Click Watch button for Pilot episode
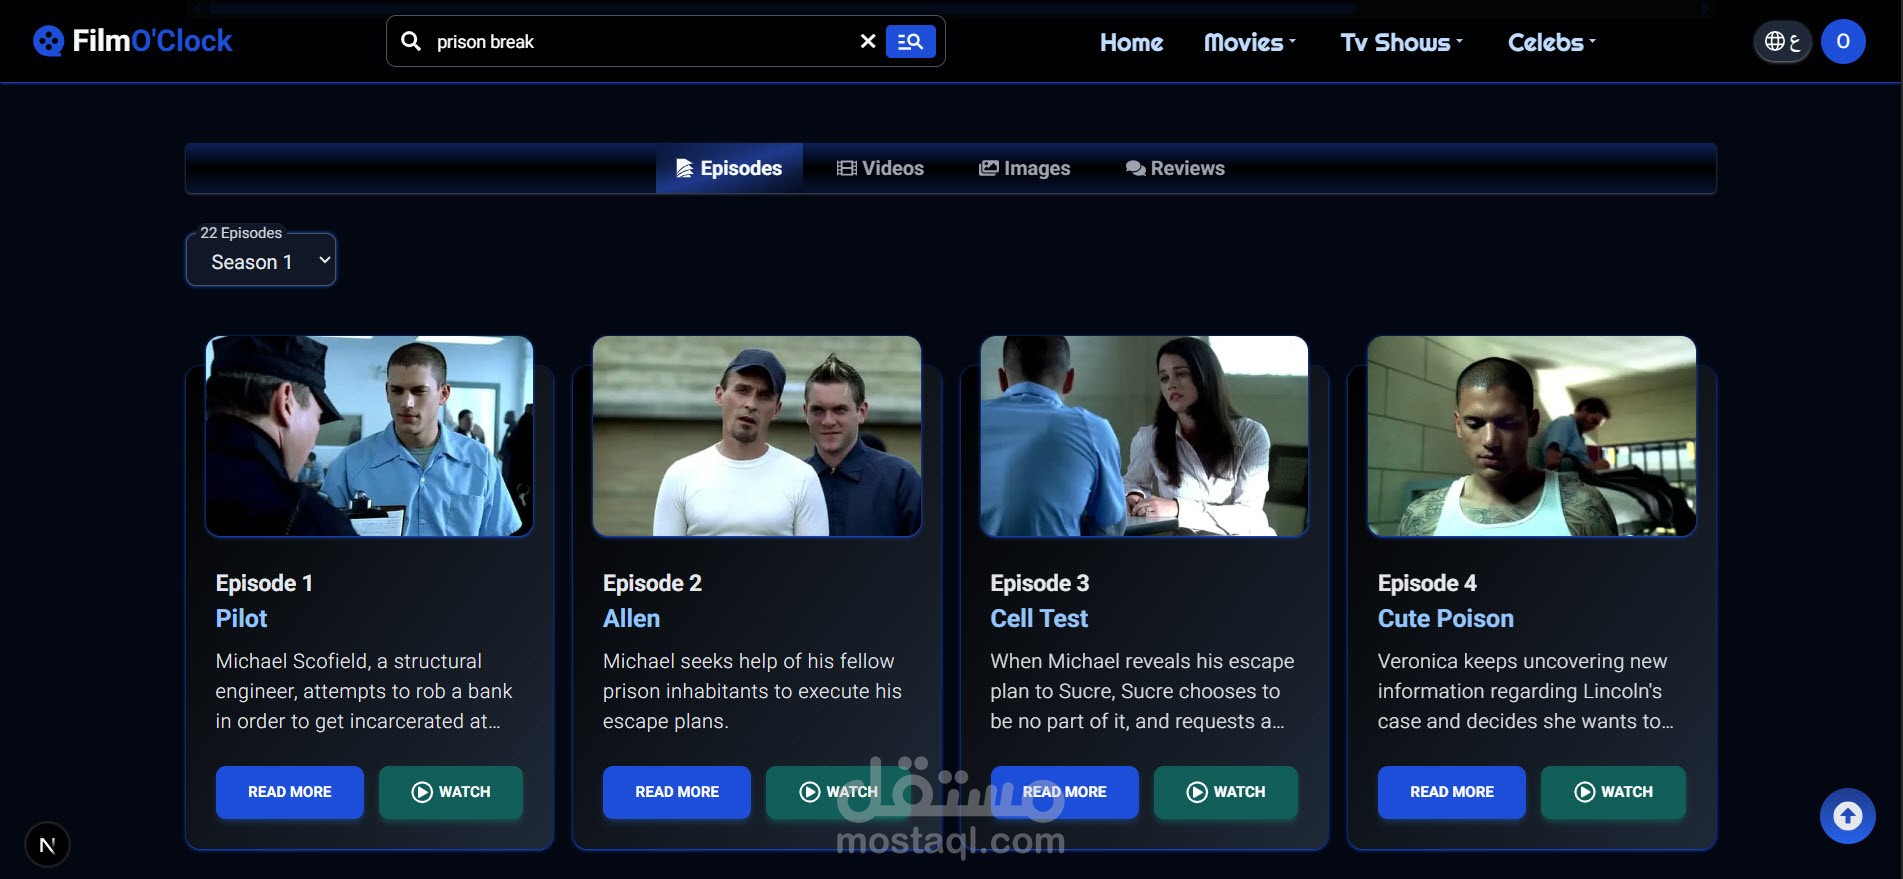Viewport: 1903px width, 879px height. 451,792
